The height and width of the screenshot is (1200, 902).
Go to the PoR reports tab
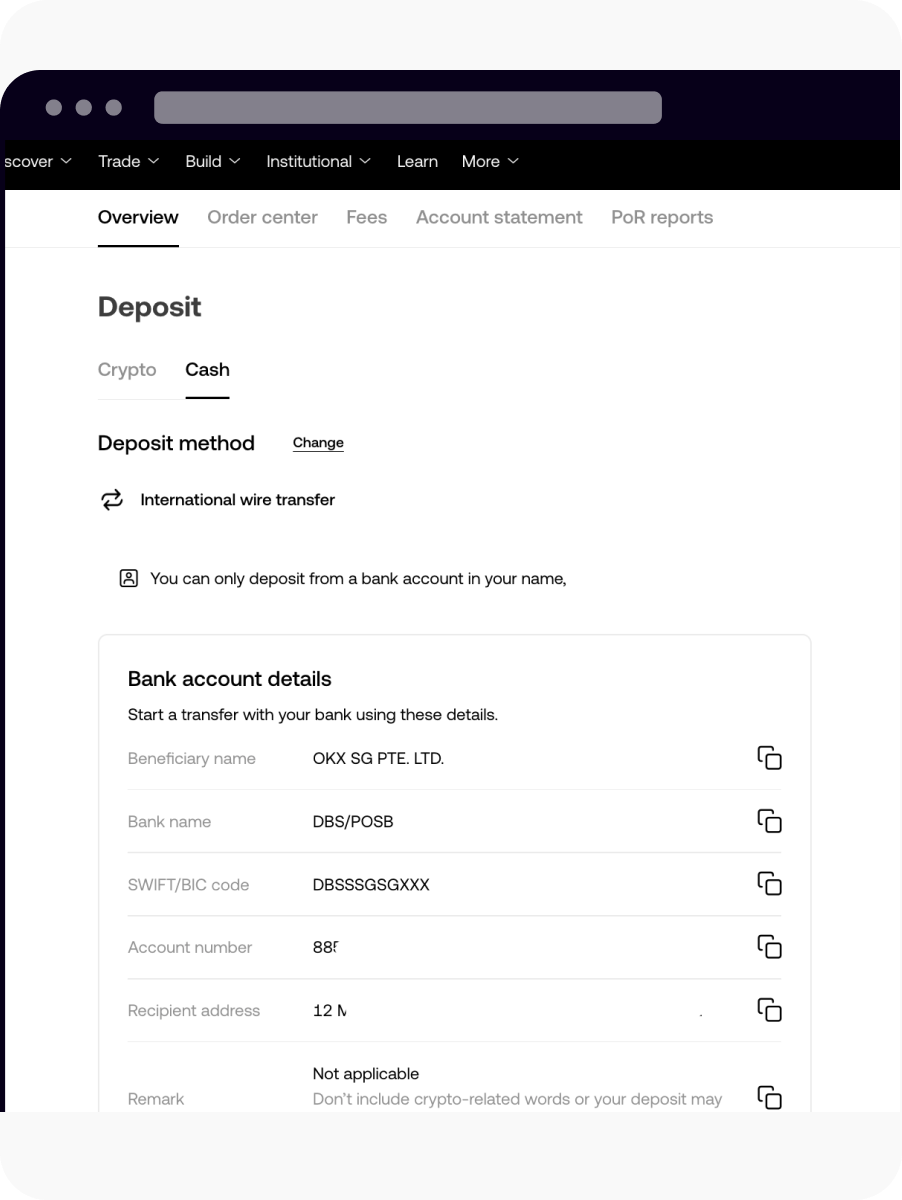point(662,217)
